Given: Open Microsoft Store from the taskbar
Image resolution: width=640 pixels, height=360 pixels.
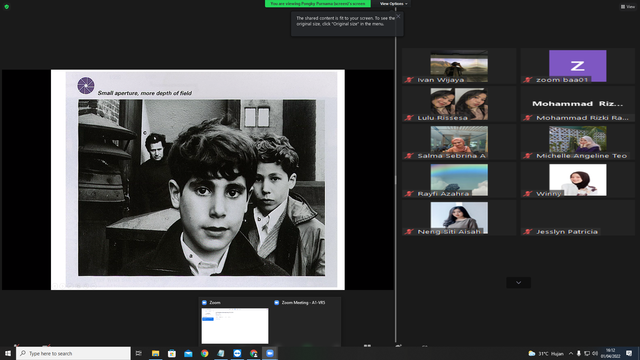Looking at the screenshot, I should (172, 353).
